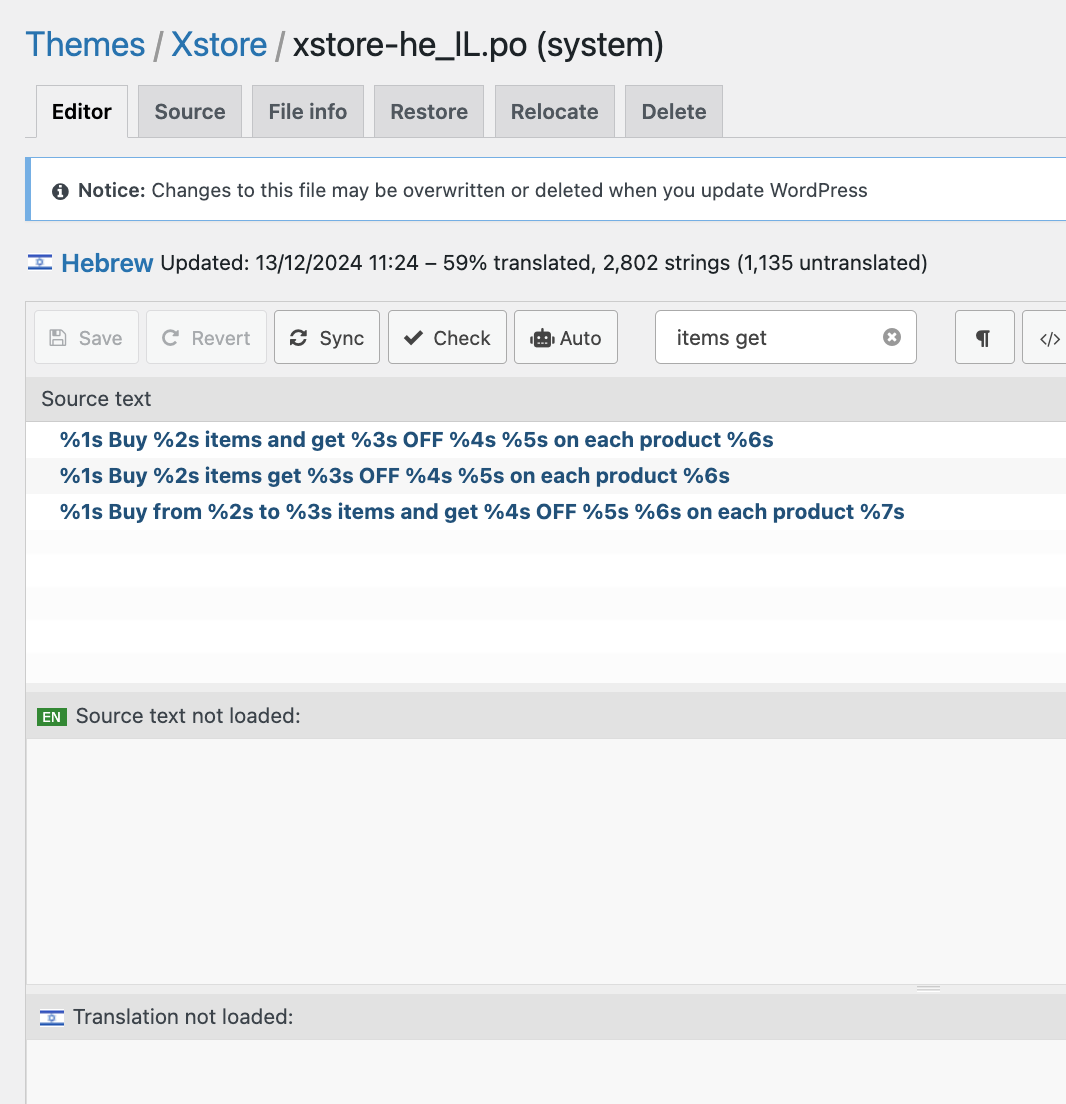Switch to the Editor tab
This screenshot has height=1104, width=1066.
[x=82, y=112]
